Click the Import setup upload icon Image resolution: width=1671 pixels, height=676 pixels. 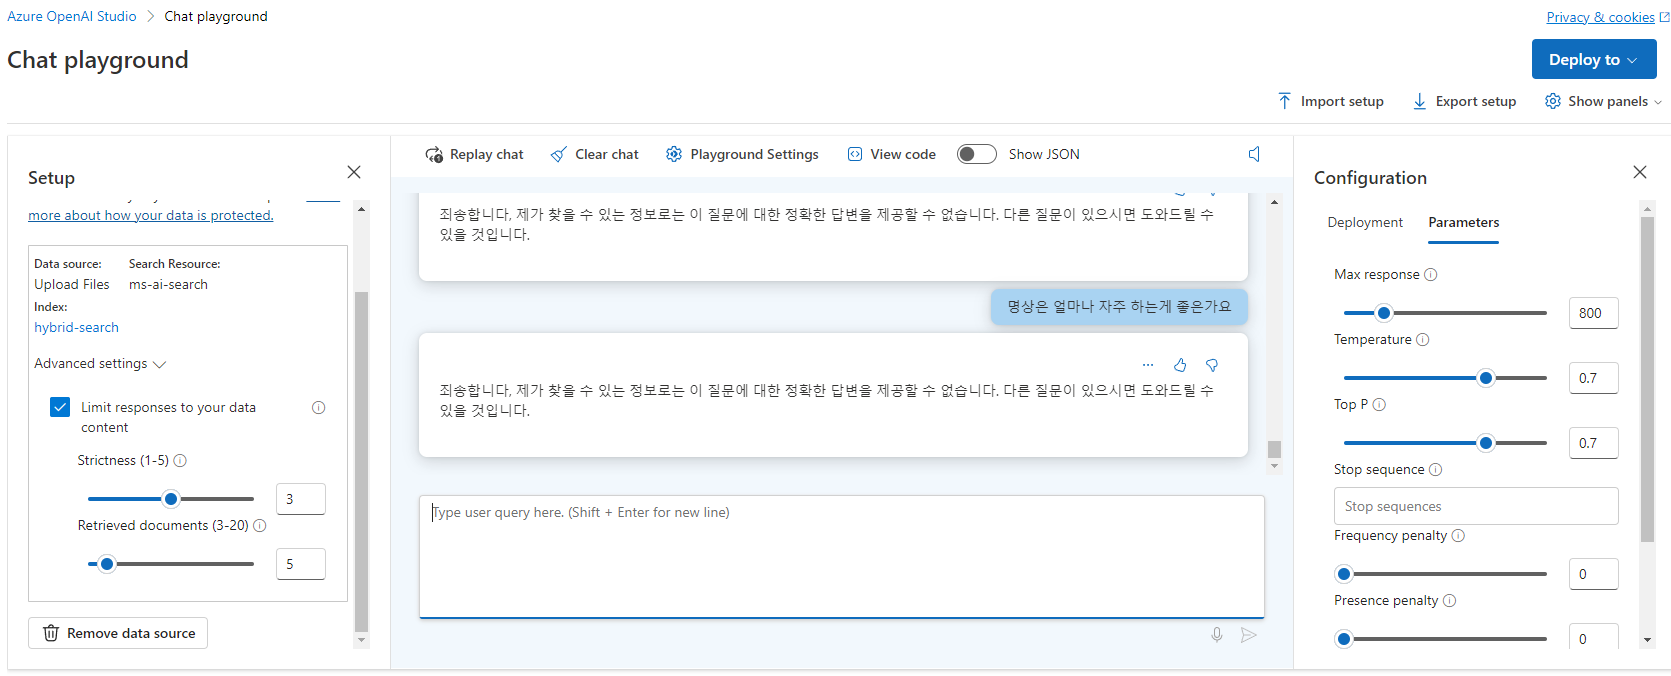pyautogui.click(x=1284, y=101)
